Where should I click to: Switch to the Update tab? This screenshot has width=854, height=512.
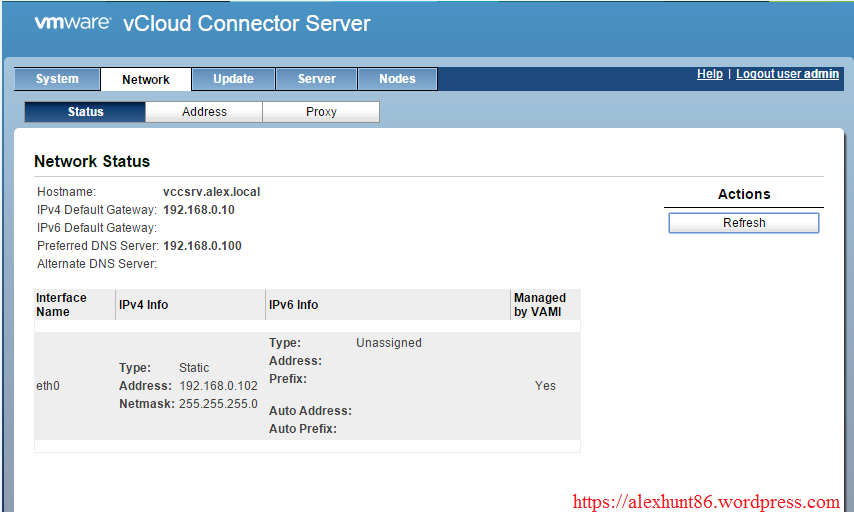pyautogui.click(x=233, y=79)
